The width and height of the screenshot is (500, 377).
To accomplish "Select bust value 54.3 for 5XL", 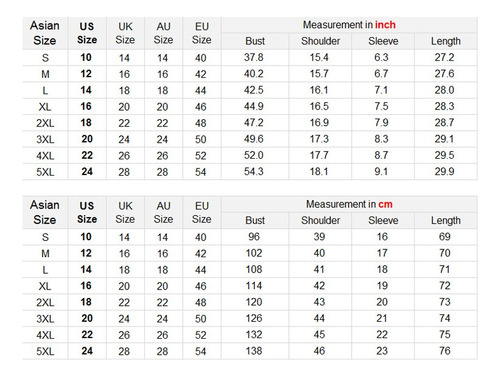I will tap(254, 172).
